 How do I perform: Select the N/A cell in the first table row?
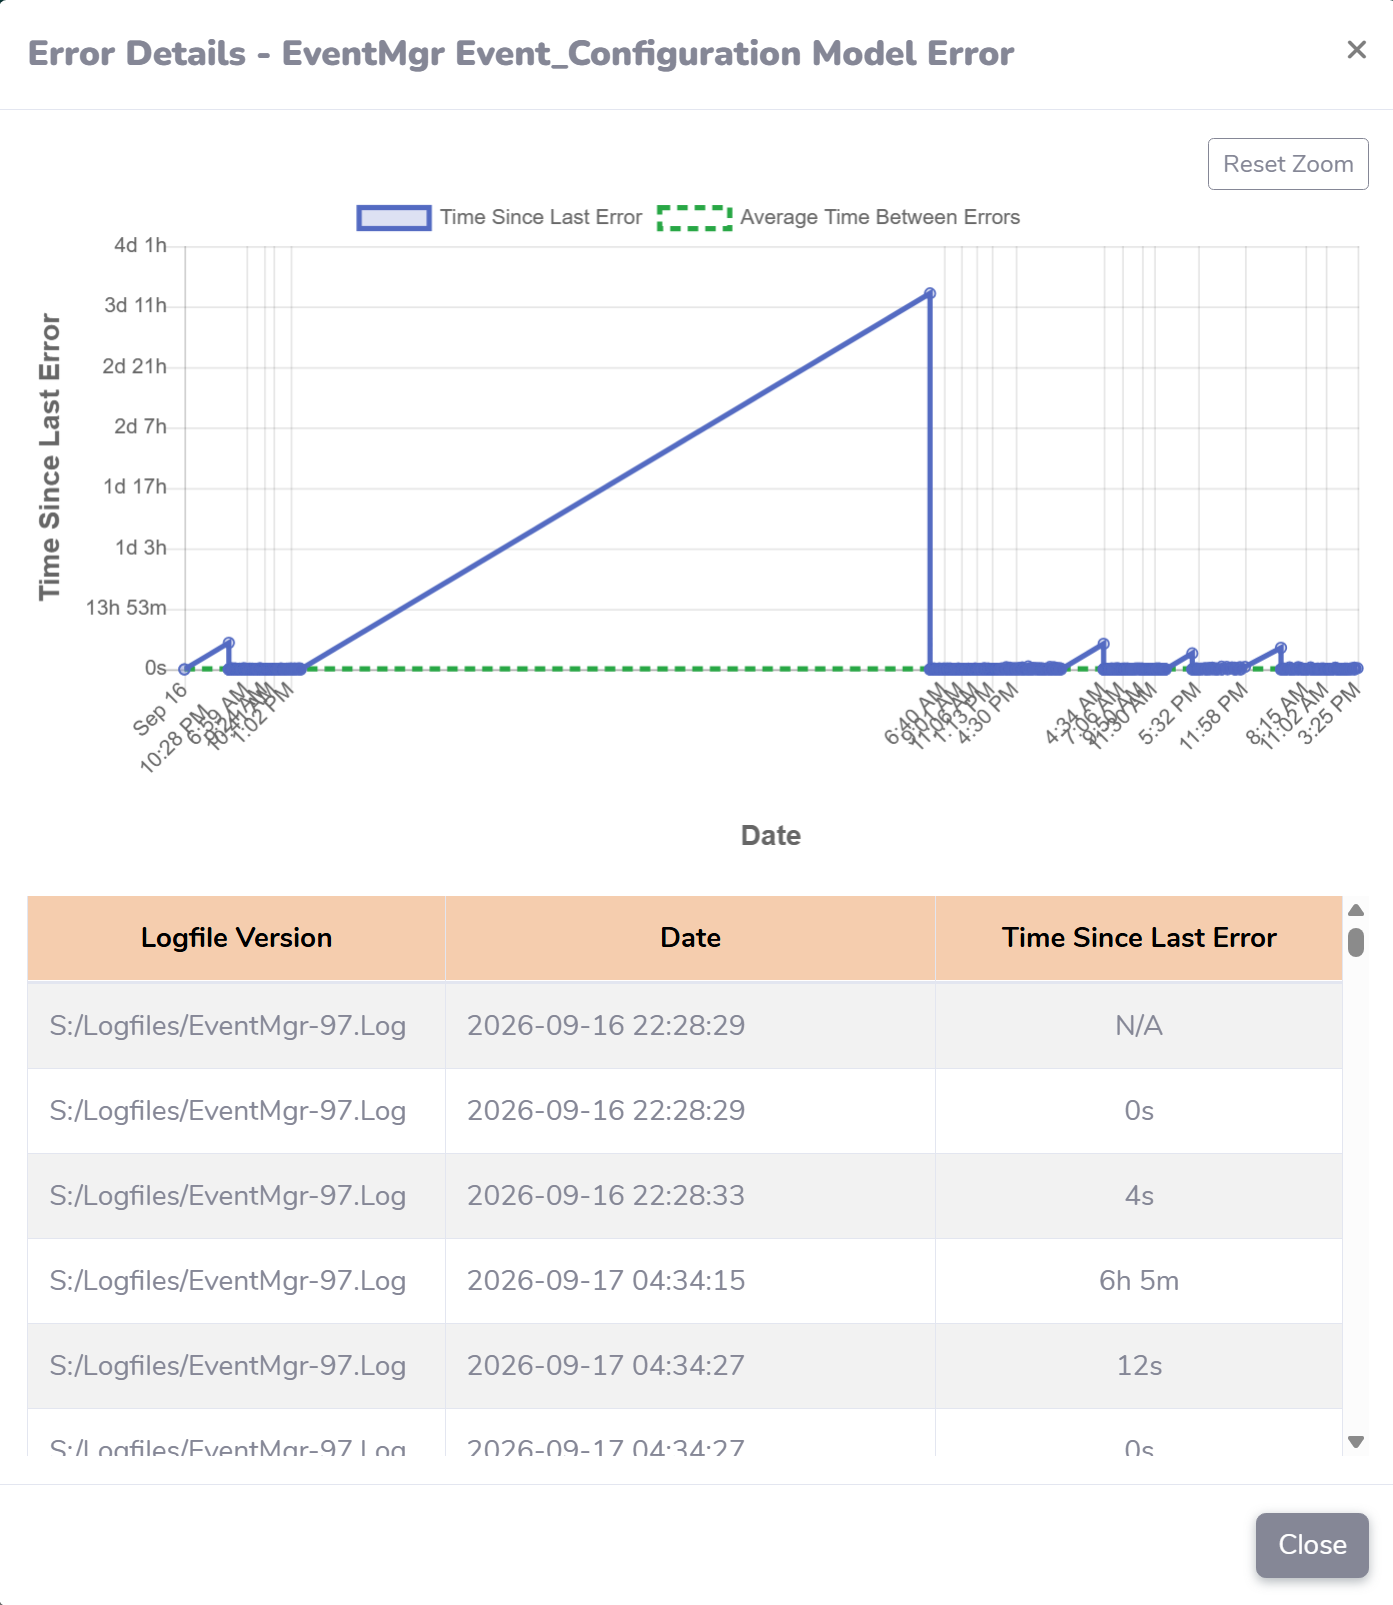(1139, 1026)
